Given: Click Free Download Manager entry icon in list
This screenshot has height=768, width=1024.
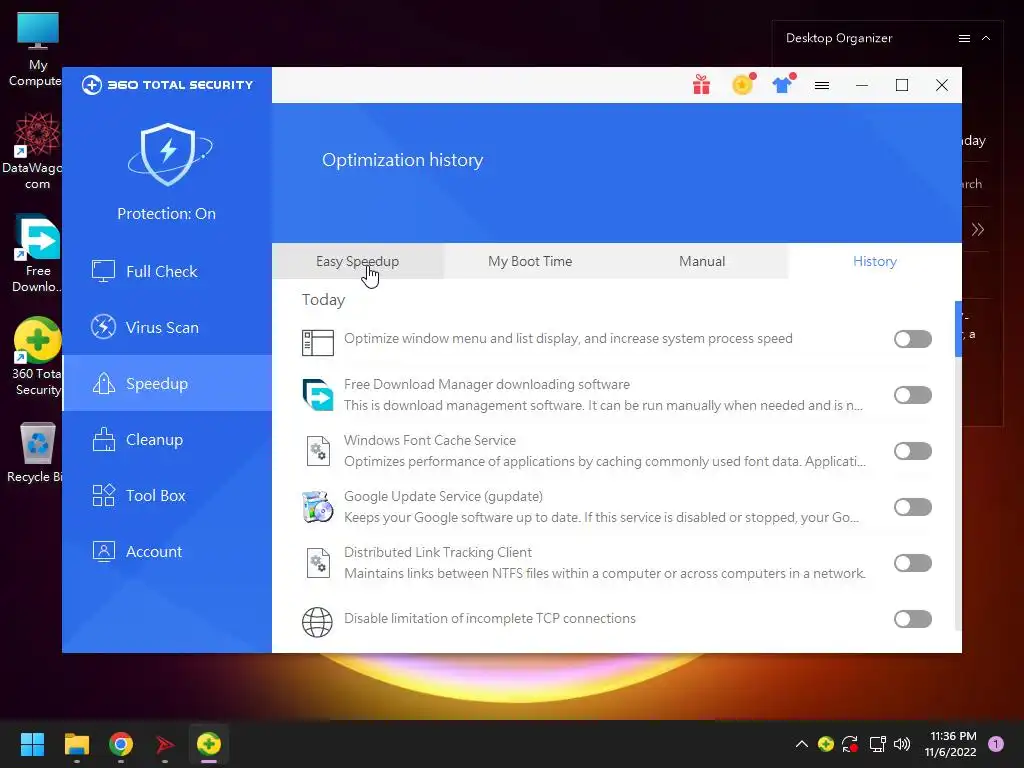Looking at the screenshot, I should (x=318, y=395).
